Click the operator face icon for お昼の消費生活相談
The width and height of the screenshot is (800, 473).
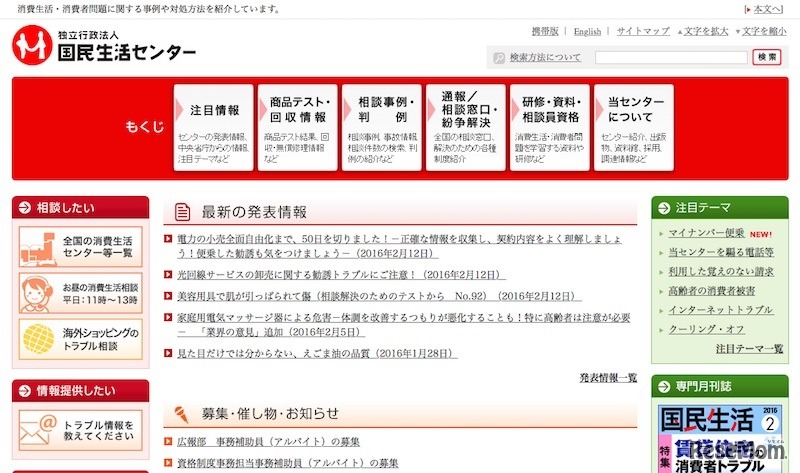(36, 293)
